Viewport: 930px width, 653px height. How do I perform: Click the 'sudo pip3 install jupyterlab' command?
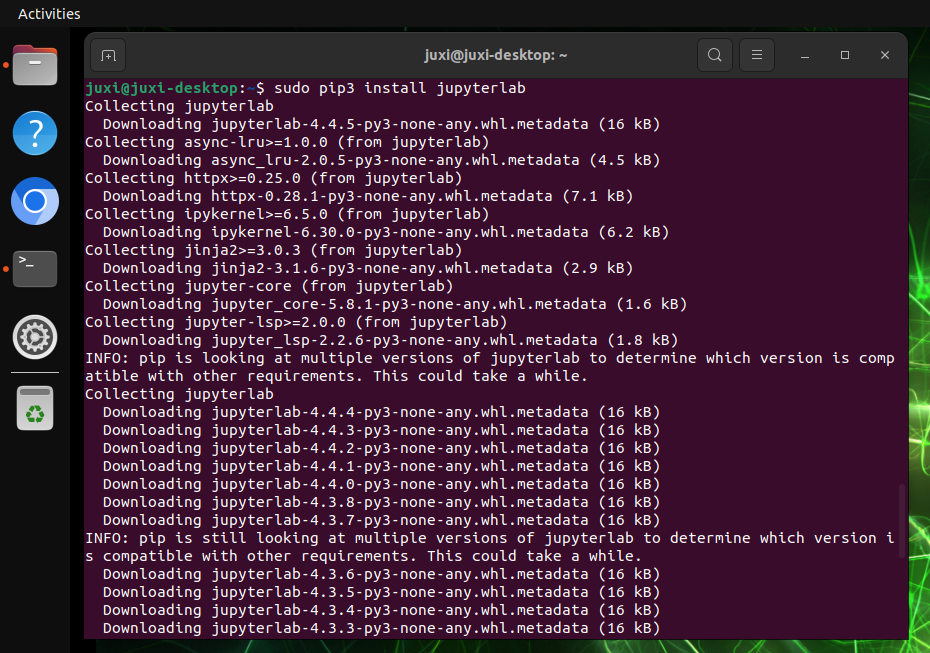[400, 88]
